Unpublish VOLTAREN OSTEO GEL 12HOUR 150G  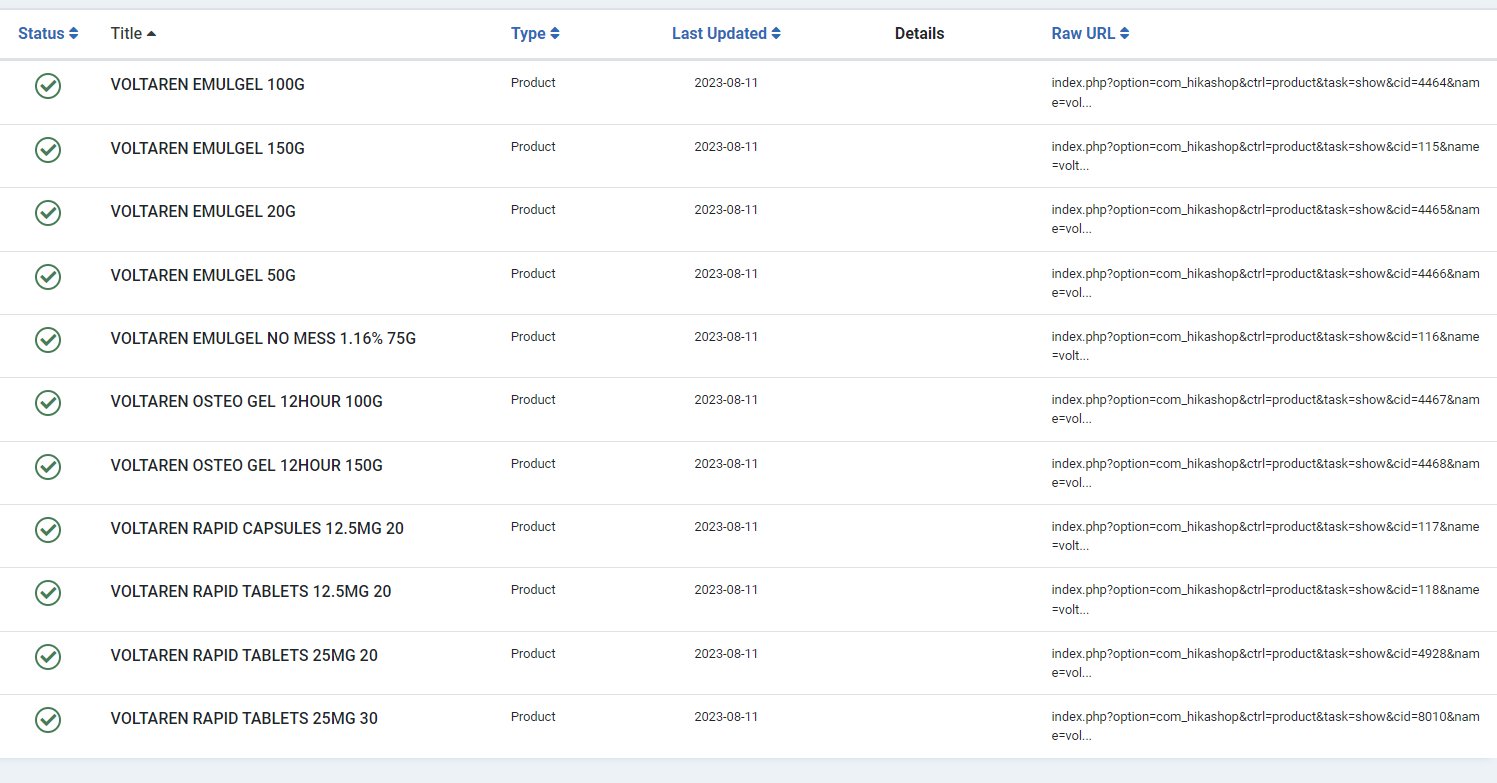click(x=48, y=467)
